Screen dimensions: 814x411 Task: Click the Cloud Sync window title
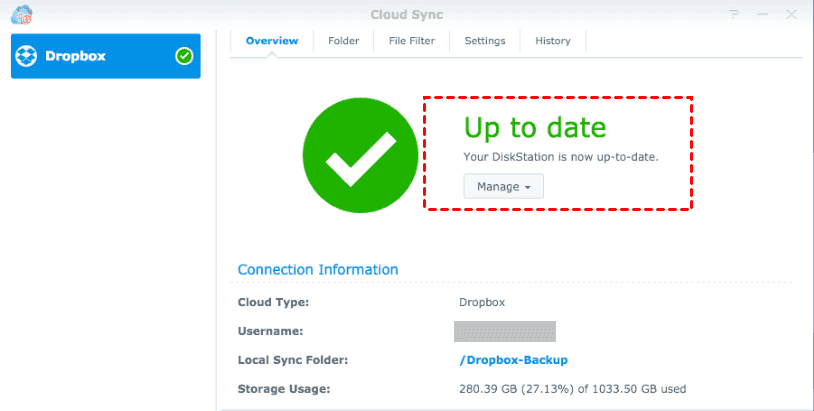point(407,14)
